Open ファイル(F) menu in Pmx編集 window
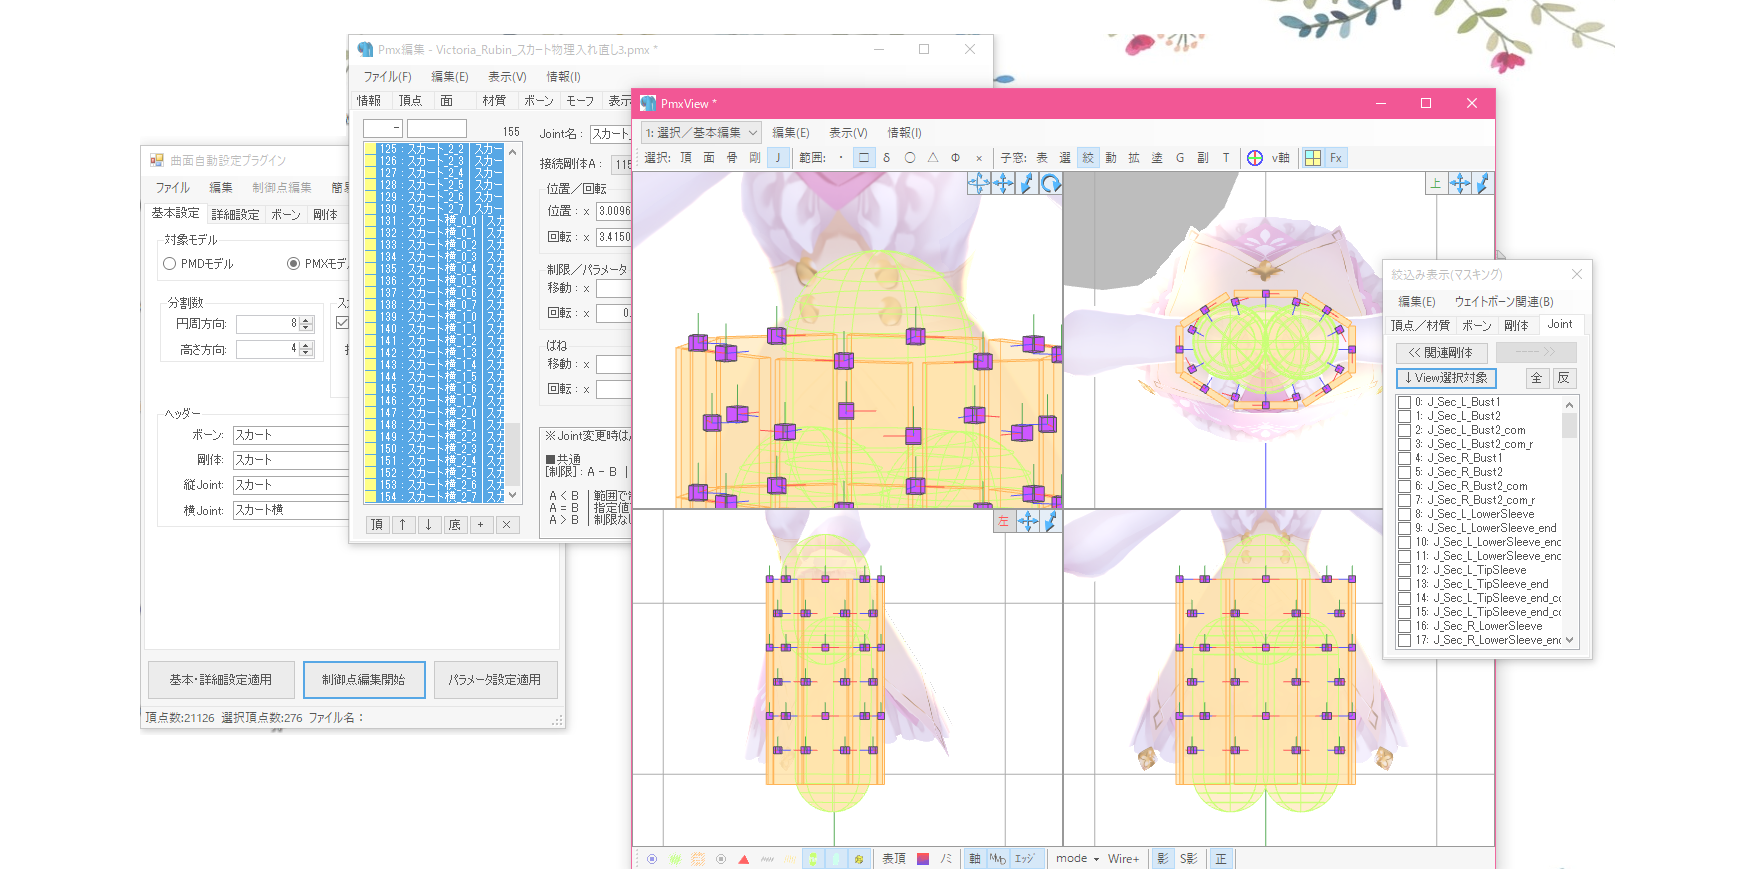Viewport: 1743px width, 869px height. click(x=387, y=77)
